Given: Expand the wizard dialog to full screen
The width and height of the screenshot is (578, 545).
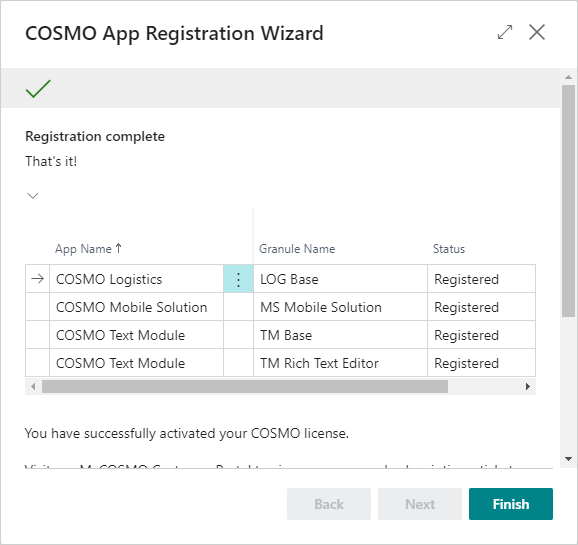Looking at the screenshot, I should click(x=505, y=32).
